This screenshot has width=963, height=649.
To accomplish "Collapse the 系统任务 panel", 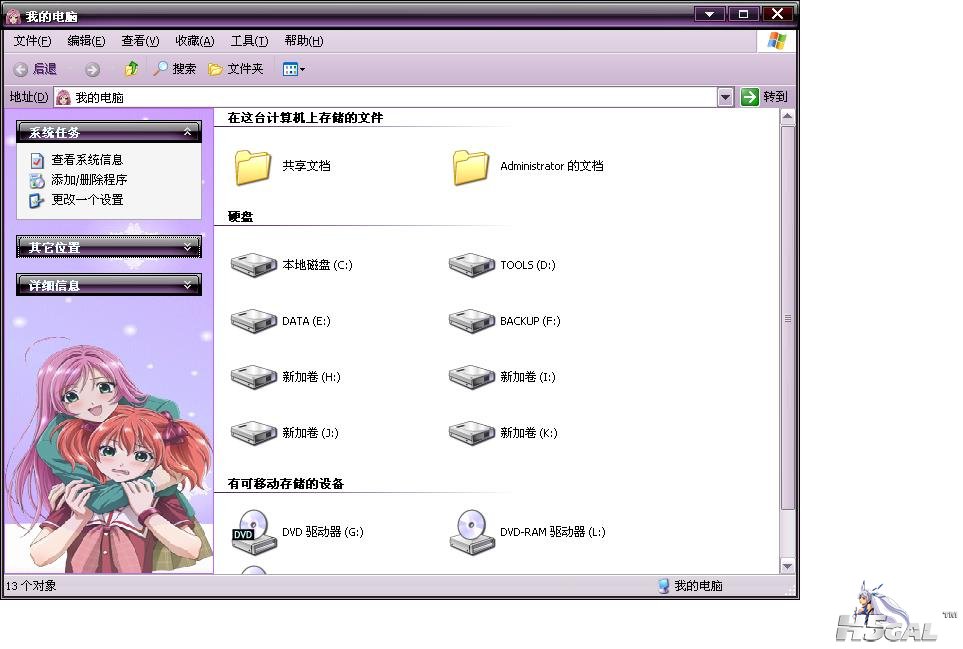I will [109, 132].
